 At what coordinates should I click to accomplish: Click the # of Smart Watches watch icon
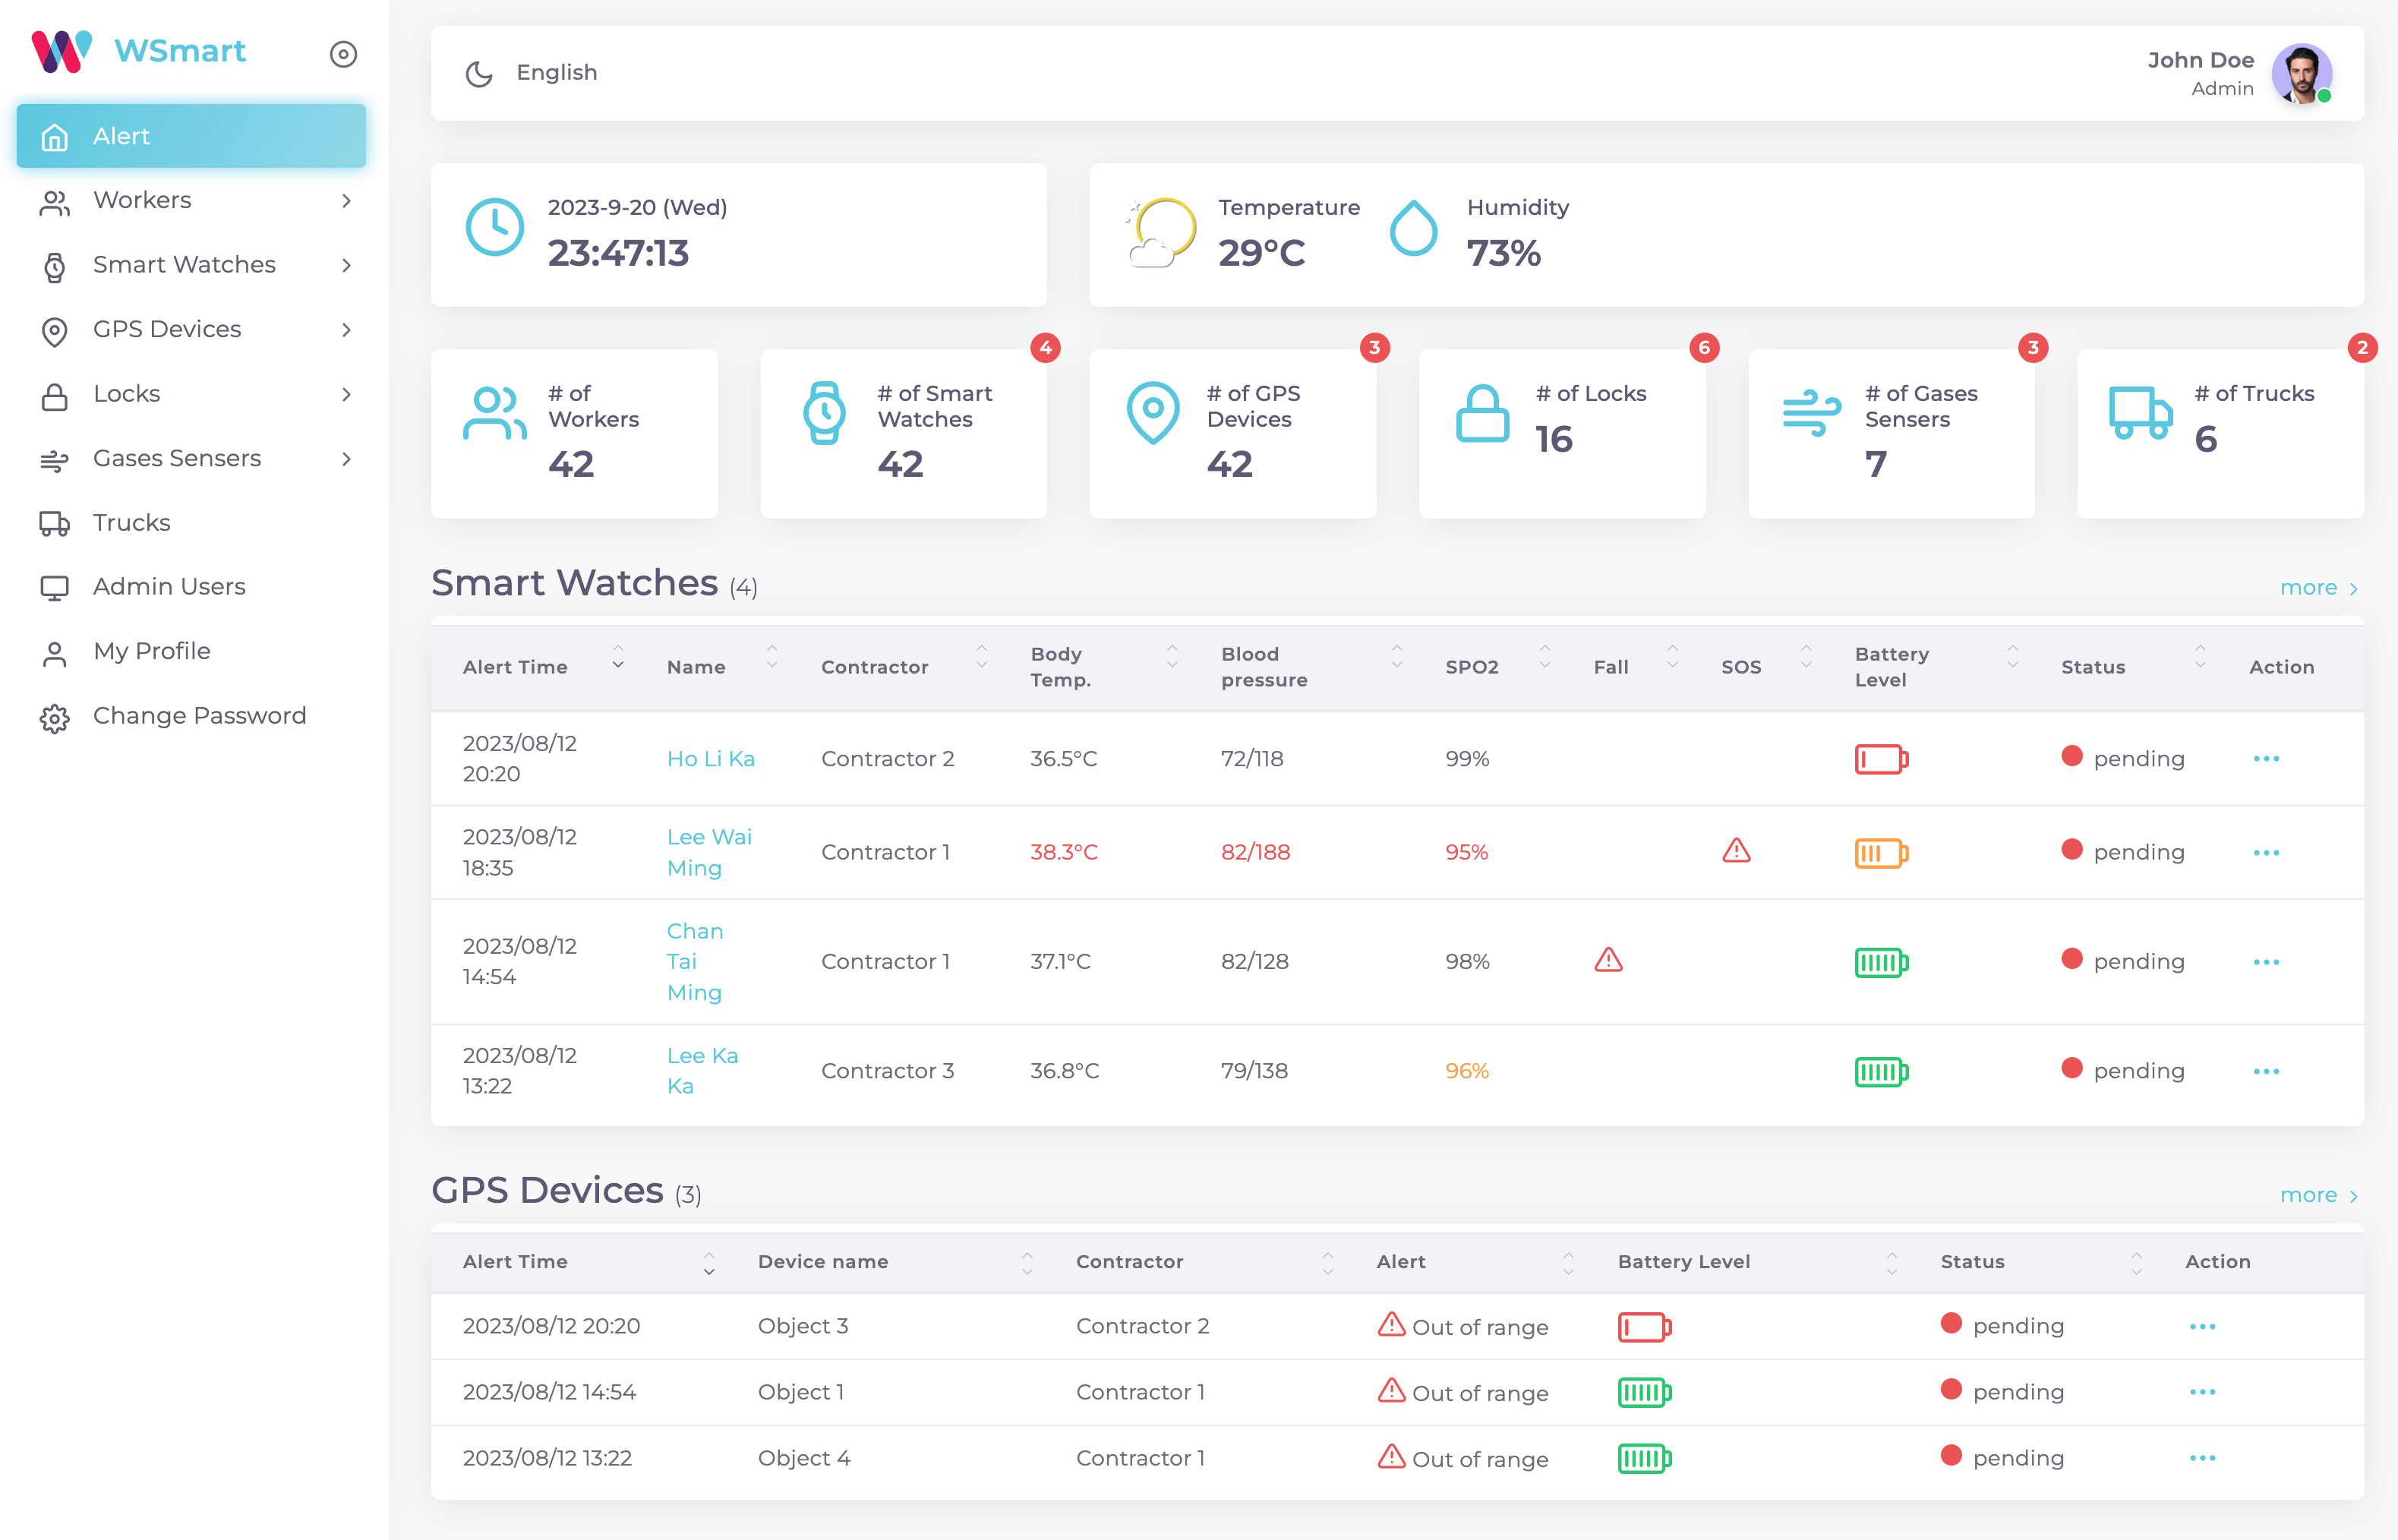(825, 413)
